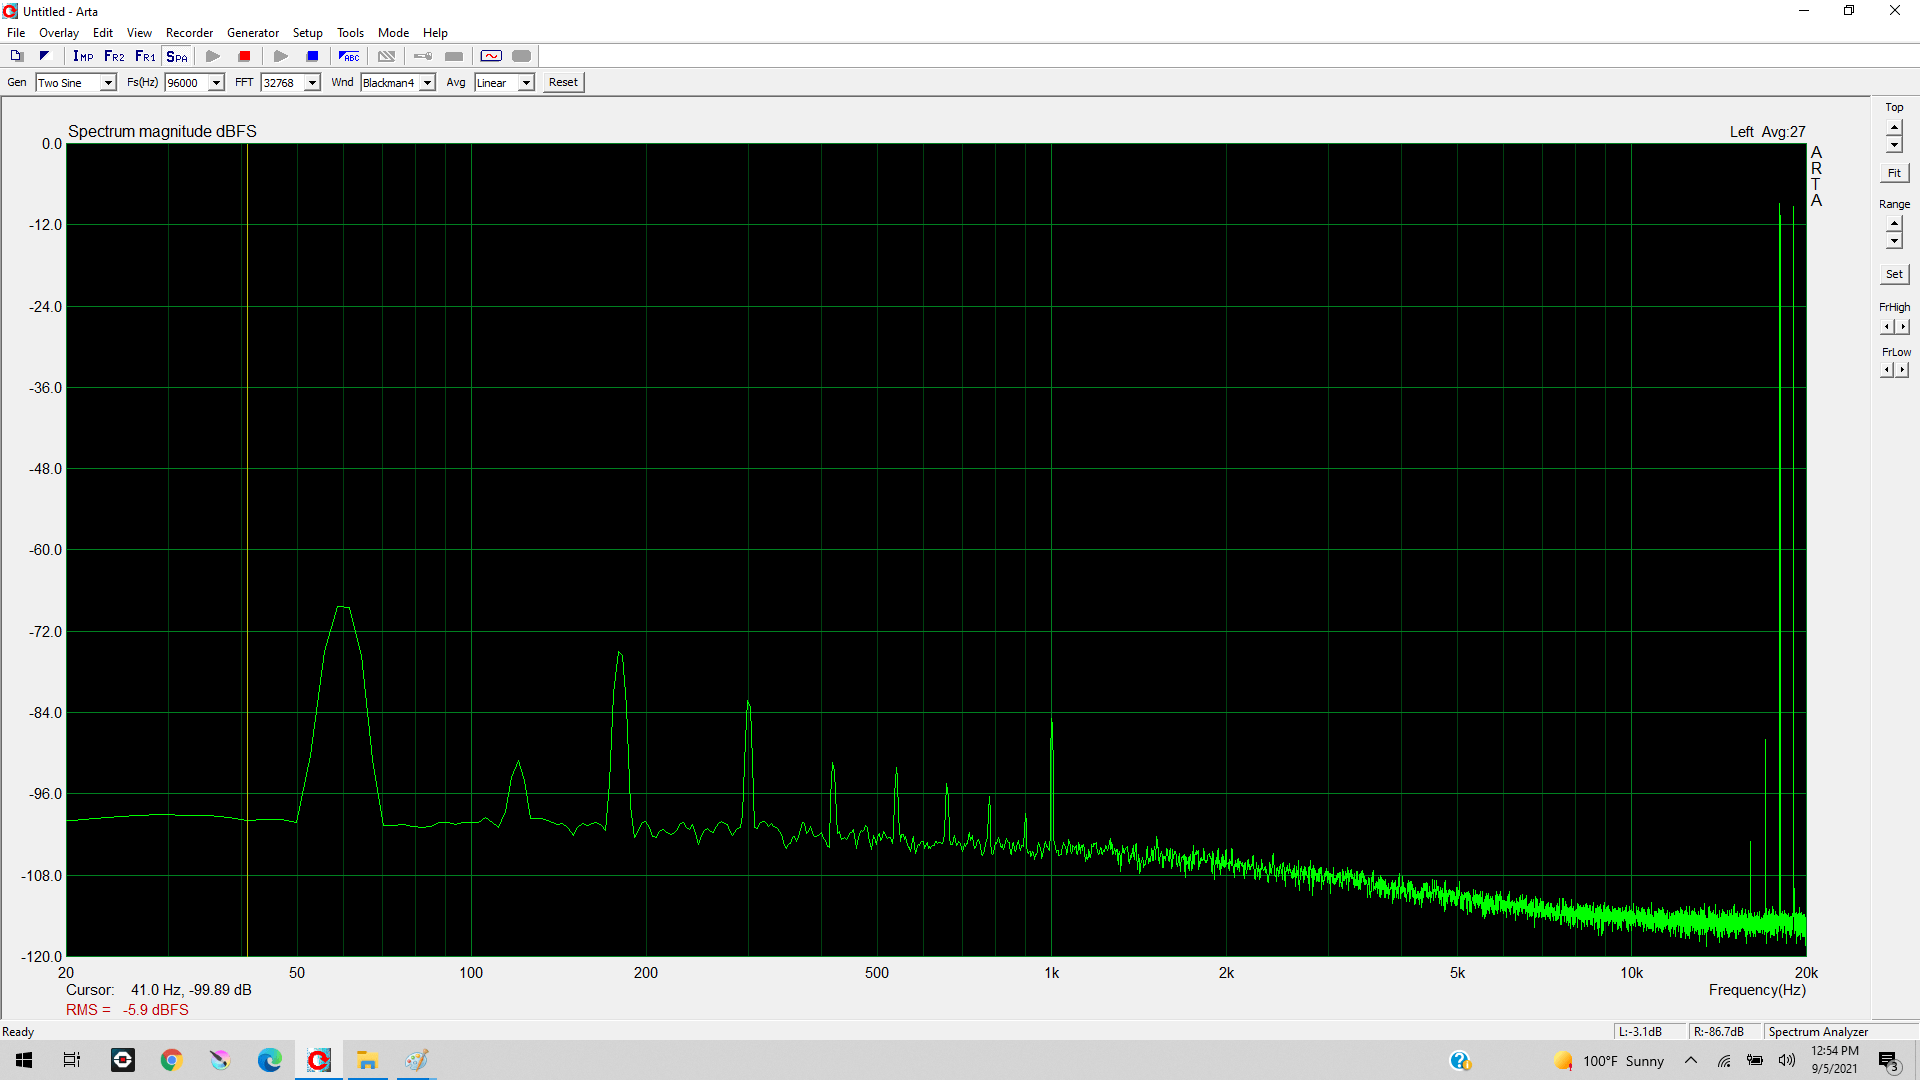Viewport: 1920px width, 1080px height.
Task: Open the View menu
Action: click(139, 33)
